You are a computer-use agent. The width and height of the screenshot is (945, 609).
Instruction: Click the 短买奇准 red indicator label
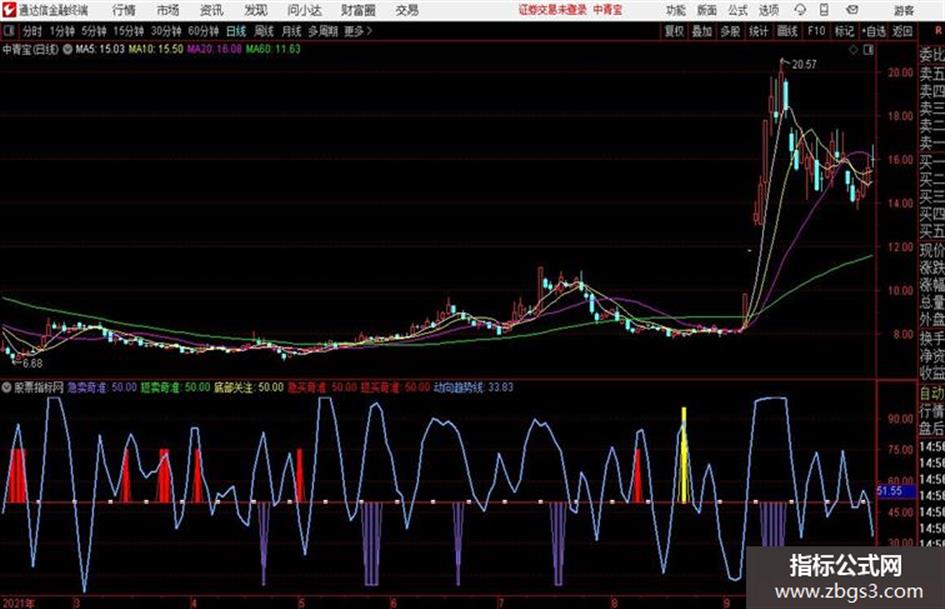pos(396,387)
